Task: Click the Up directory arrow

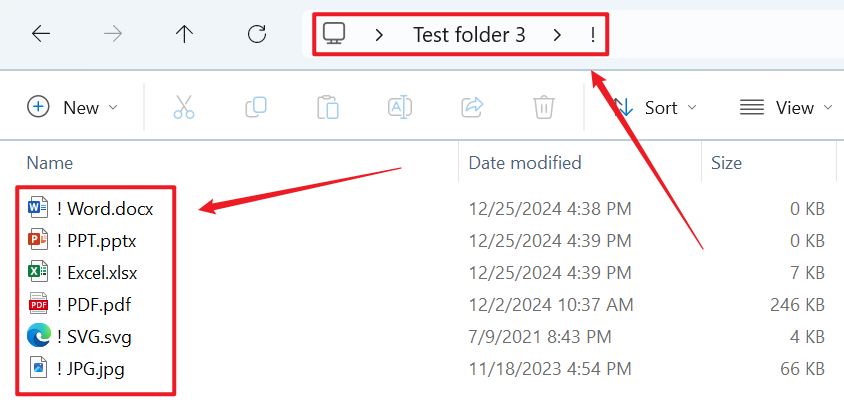Action: (x=184, y=34)
